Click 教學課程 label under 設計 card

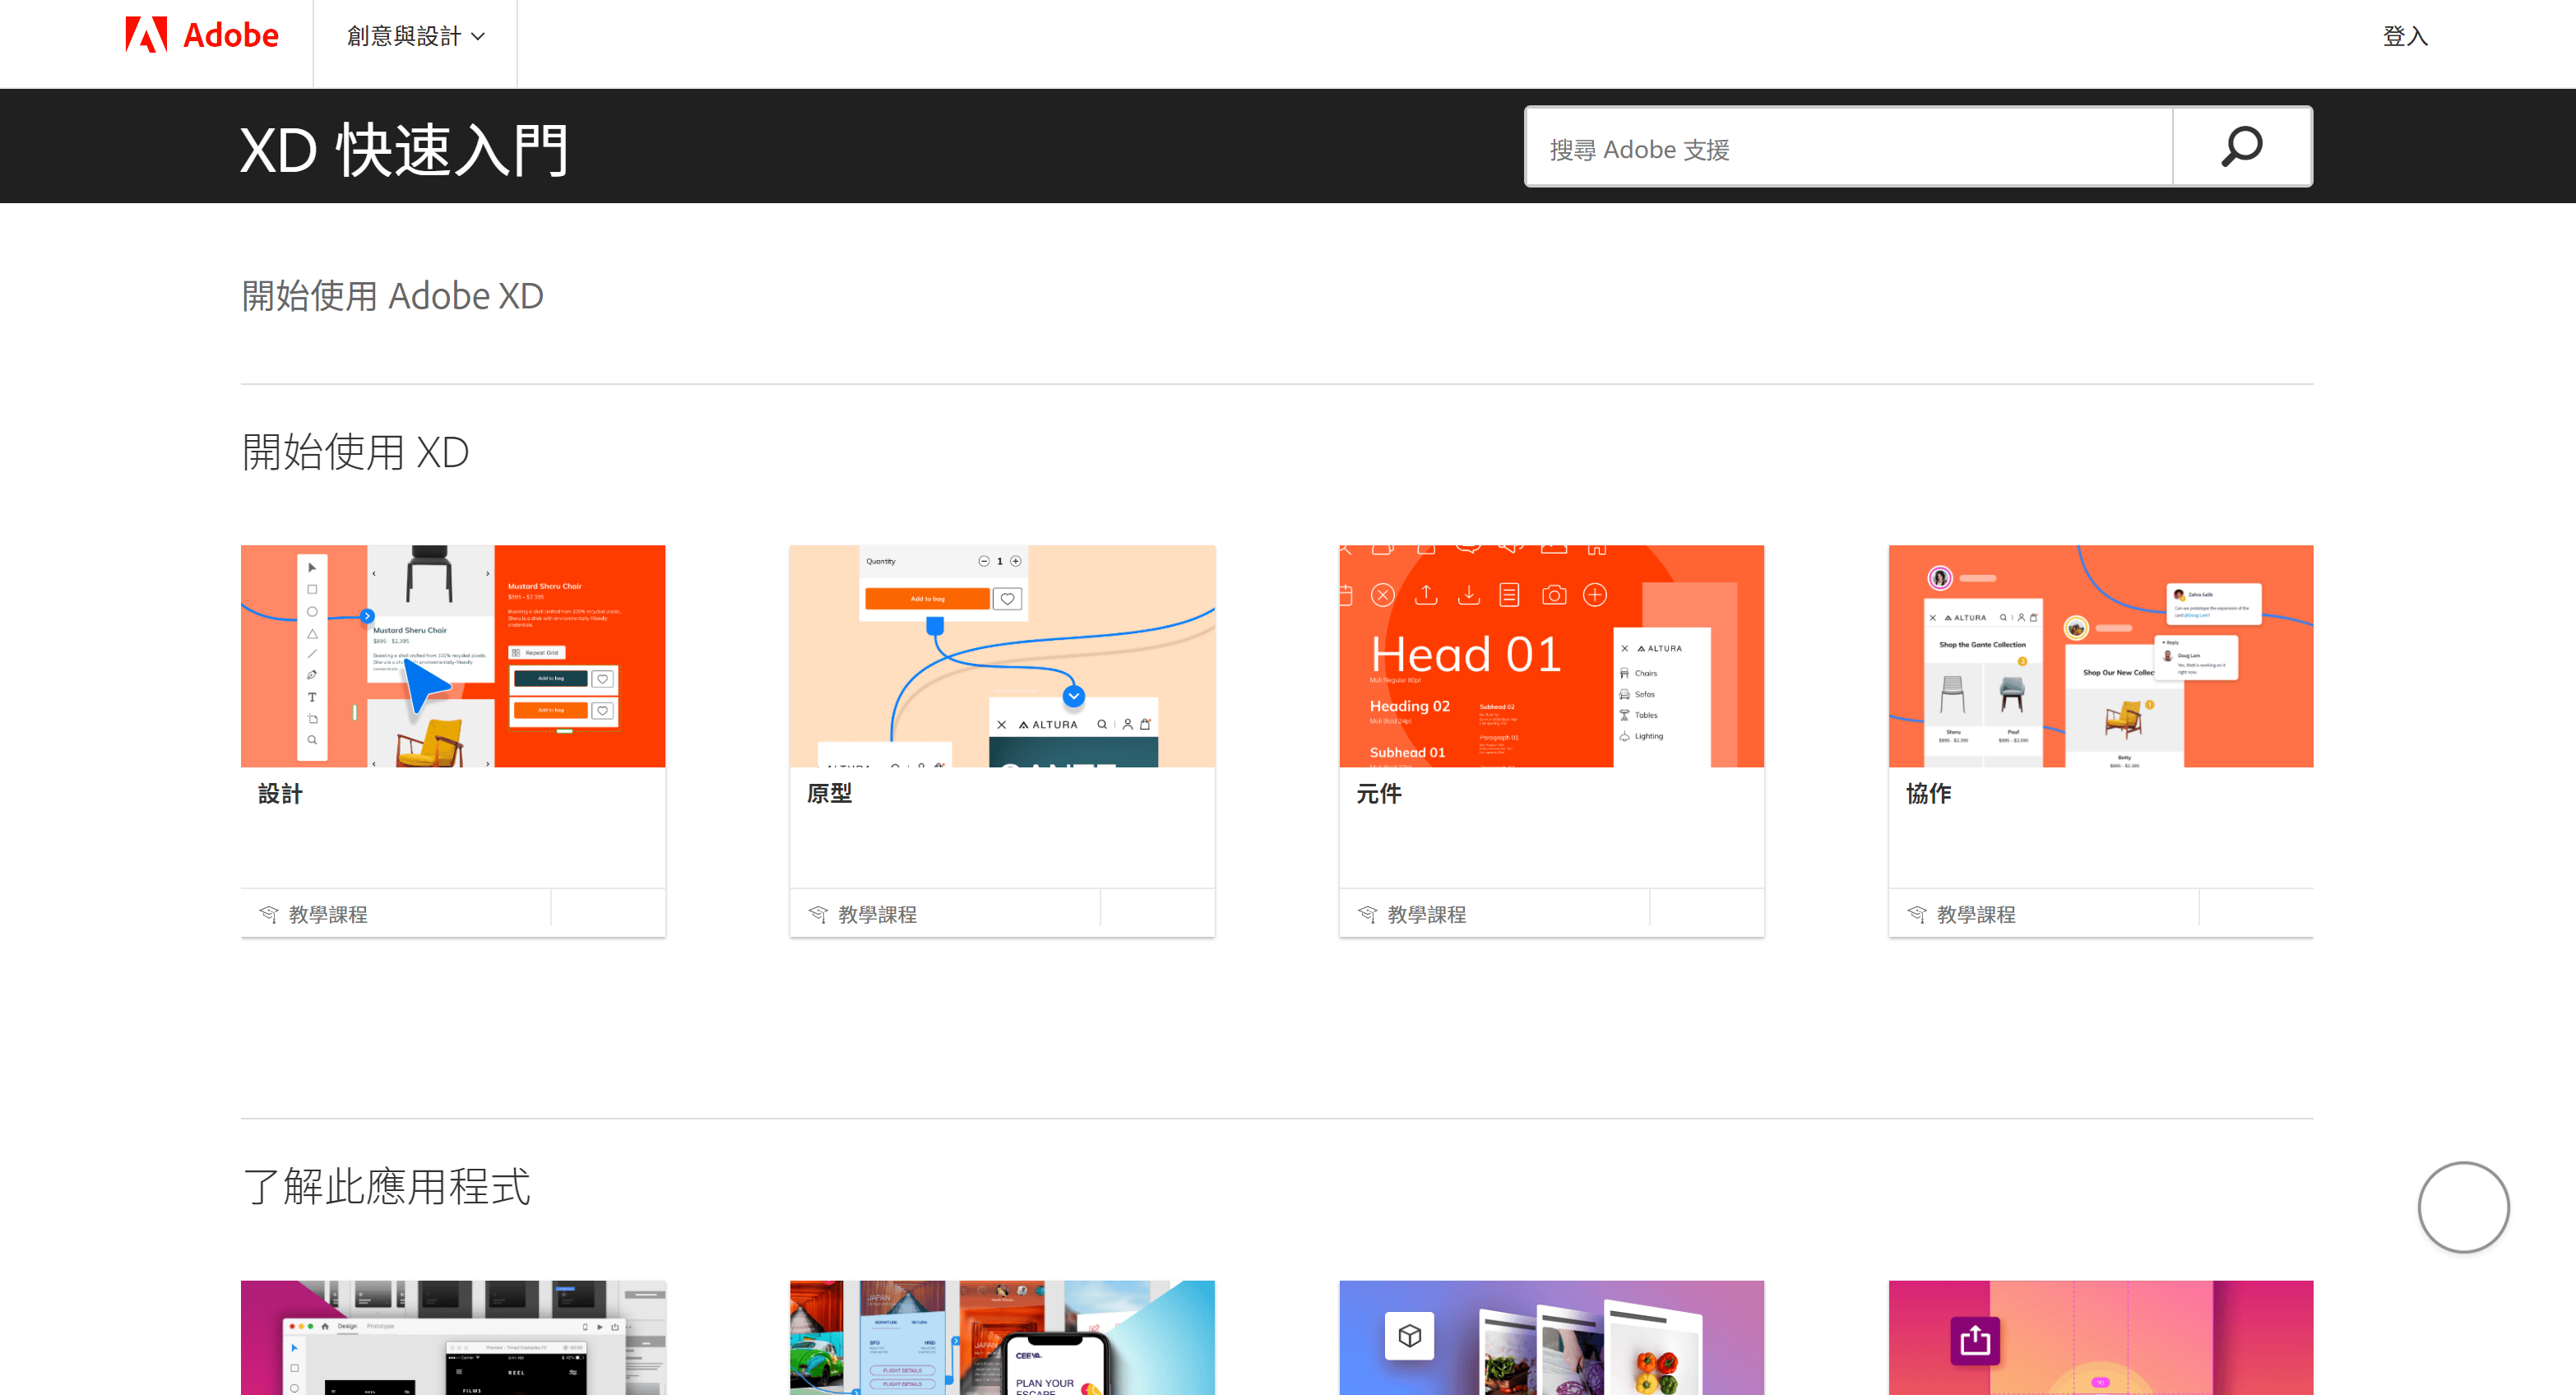tap(328, 915)
